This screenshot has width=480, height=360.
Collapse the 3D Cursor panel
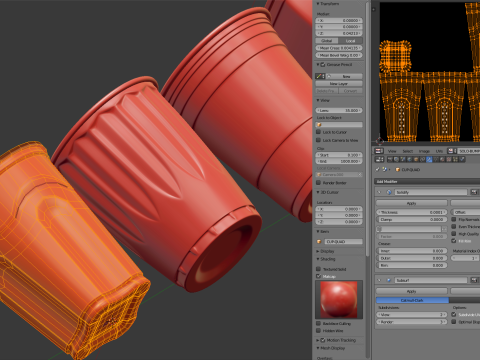(x=318, y=192)
